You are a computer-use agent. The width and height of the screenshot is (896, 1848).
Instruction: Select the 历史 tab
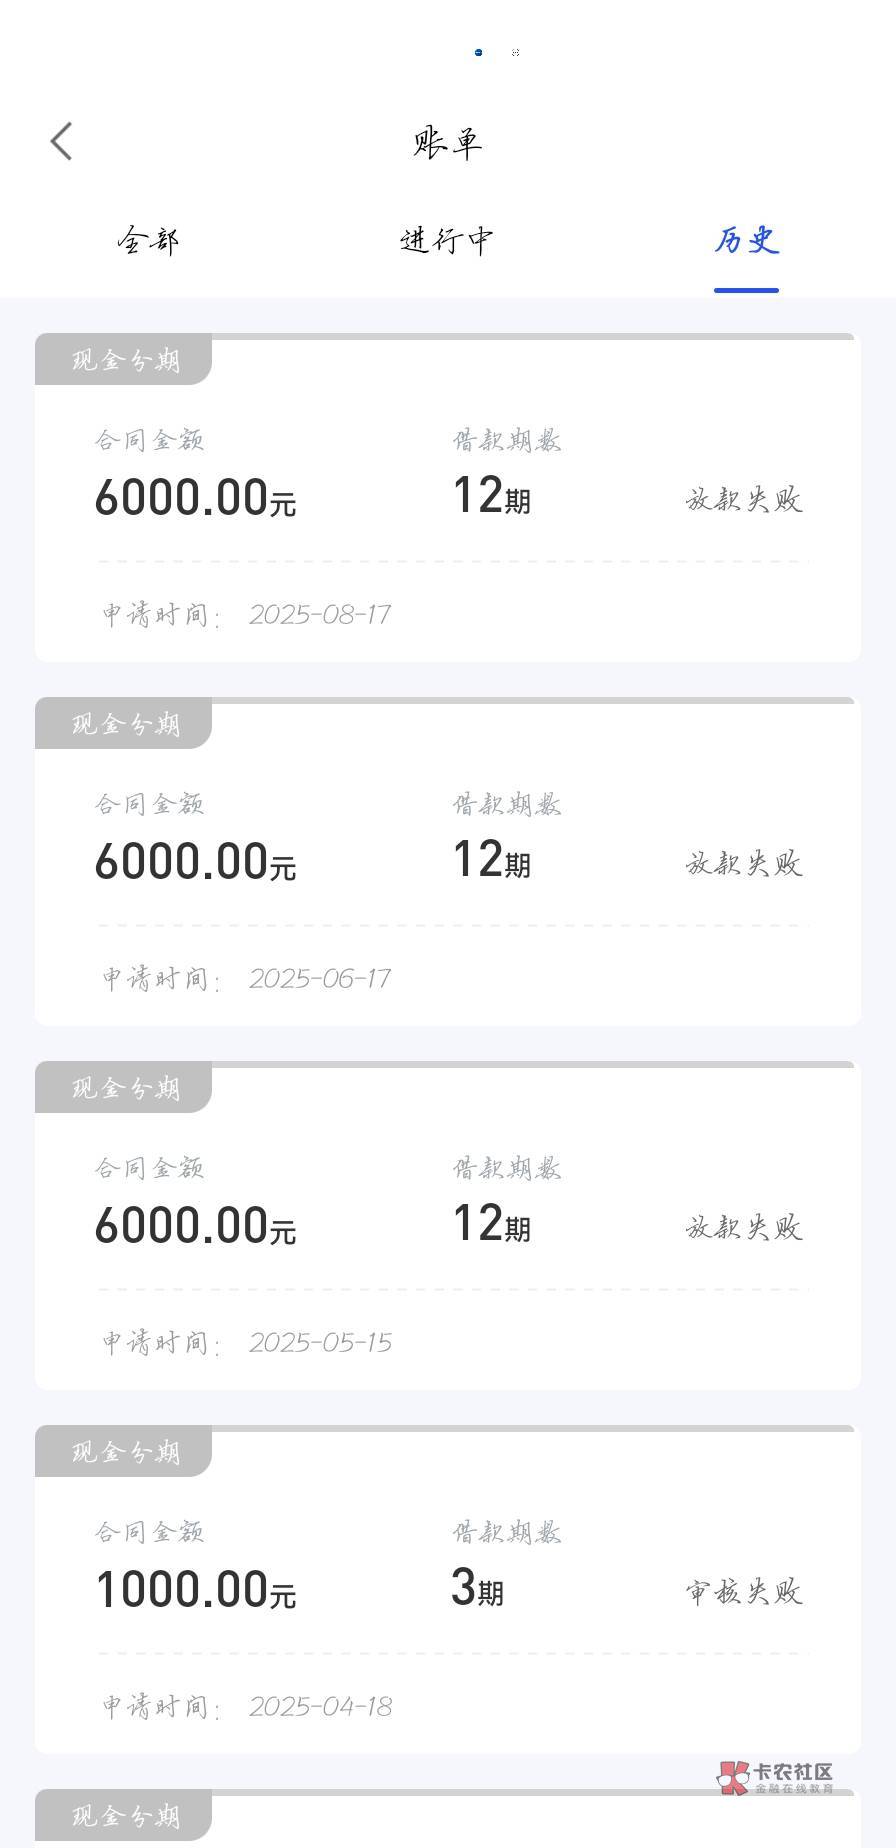tap(746, 241)
